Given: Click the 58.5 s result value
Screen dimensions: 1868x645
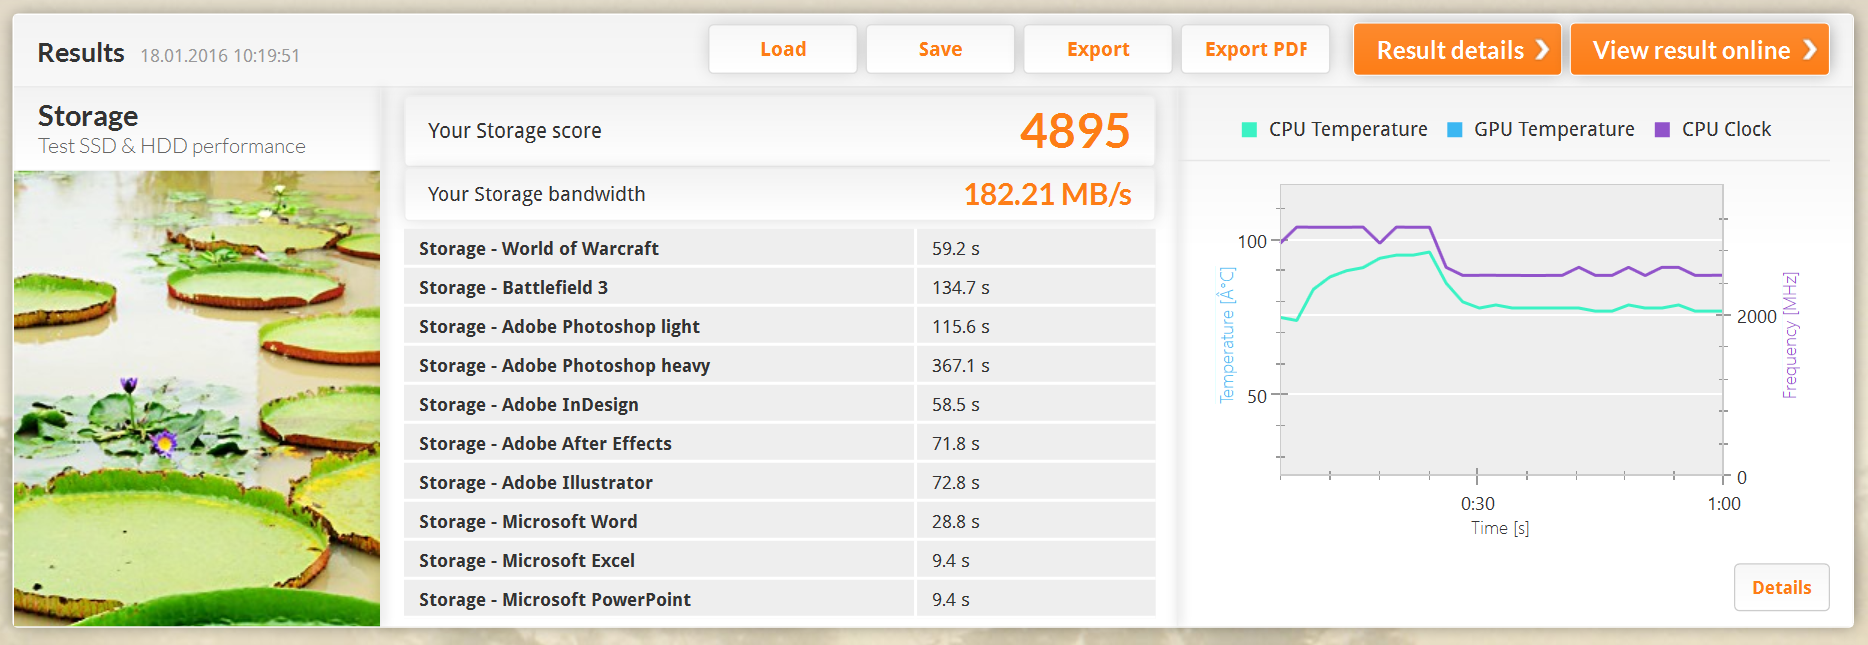Looking at the screenshot, I should pyautogui.click(x=955, y=404).
